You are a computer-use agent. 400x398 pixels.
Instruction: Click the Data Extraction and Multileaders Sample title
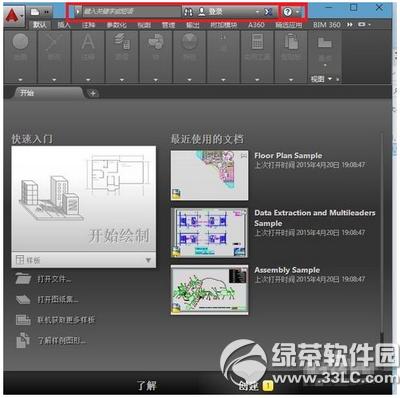[x=315, y=218]
